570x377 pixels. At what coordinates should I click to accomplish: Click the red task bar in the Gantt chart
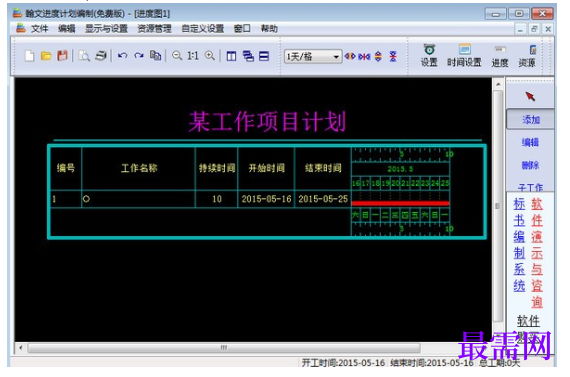(401, 203)
